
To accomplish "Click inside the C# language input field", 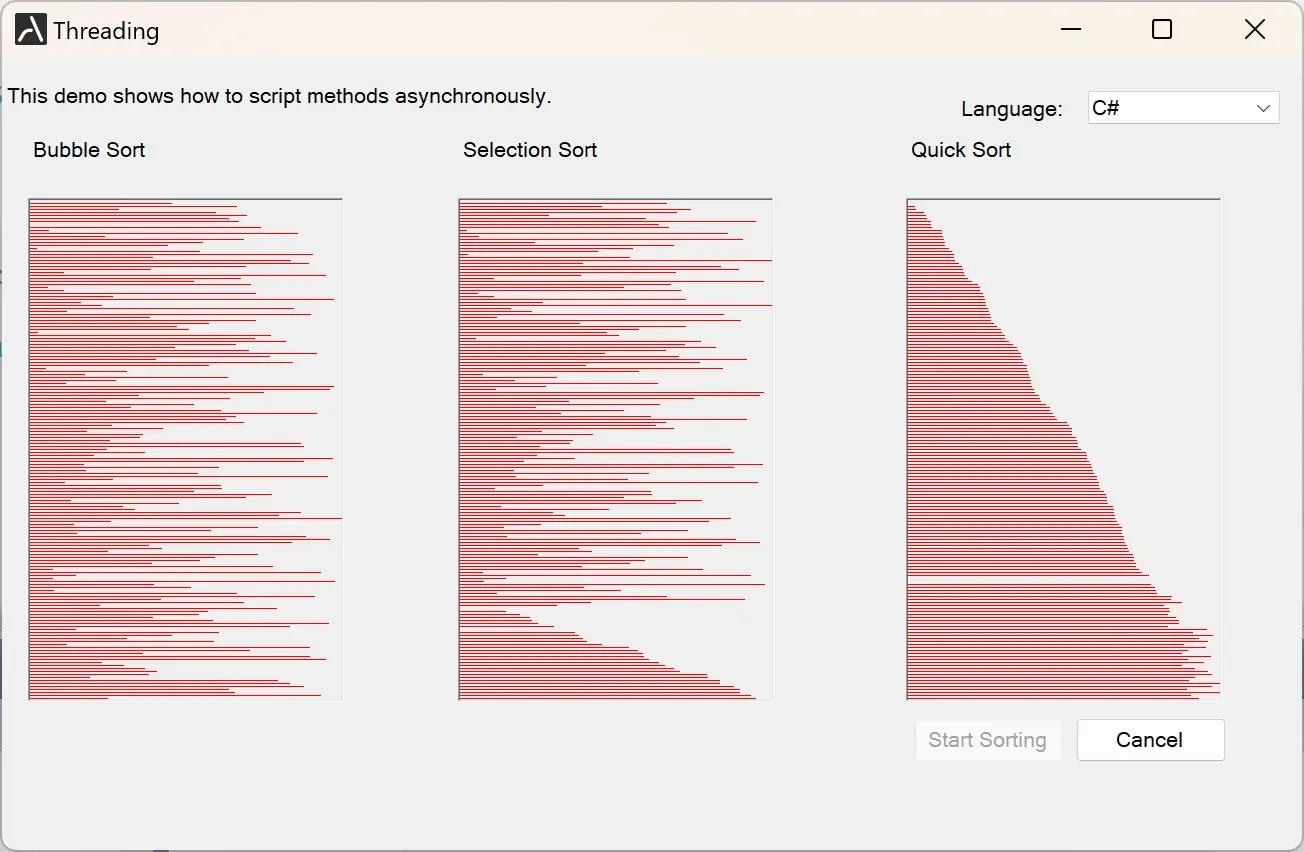I will tap(1150, 107).
